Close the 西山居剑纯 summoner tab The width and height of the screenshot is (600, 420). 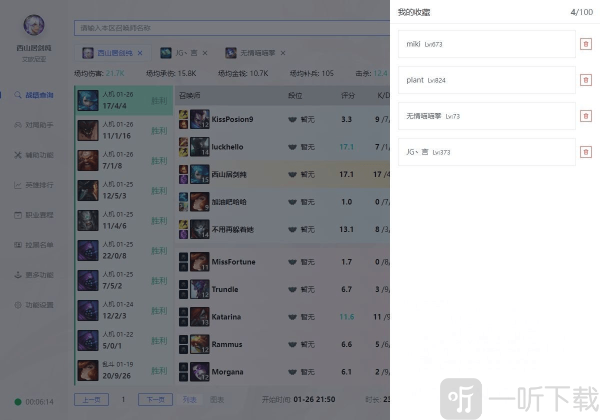click(140, 53)
